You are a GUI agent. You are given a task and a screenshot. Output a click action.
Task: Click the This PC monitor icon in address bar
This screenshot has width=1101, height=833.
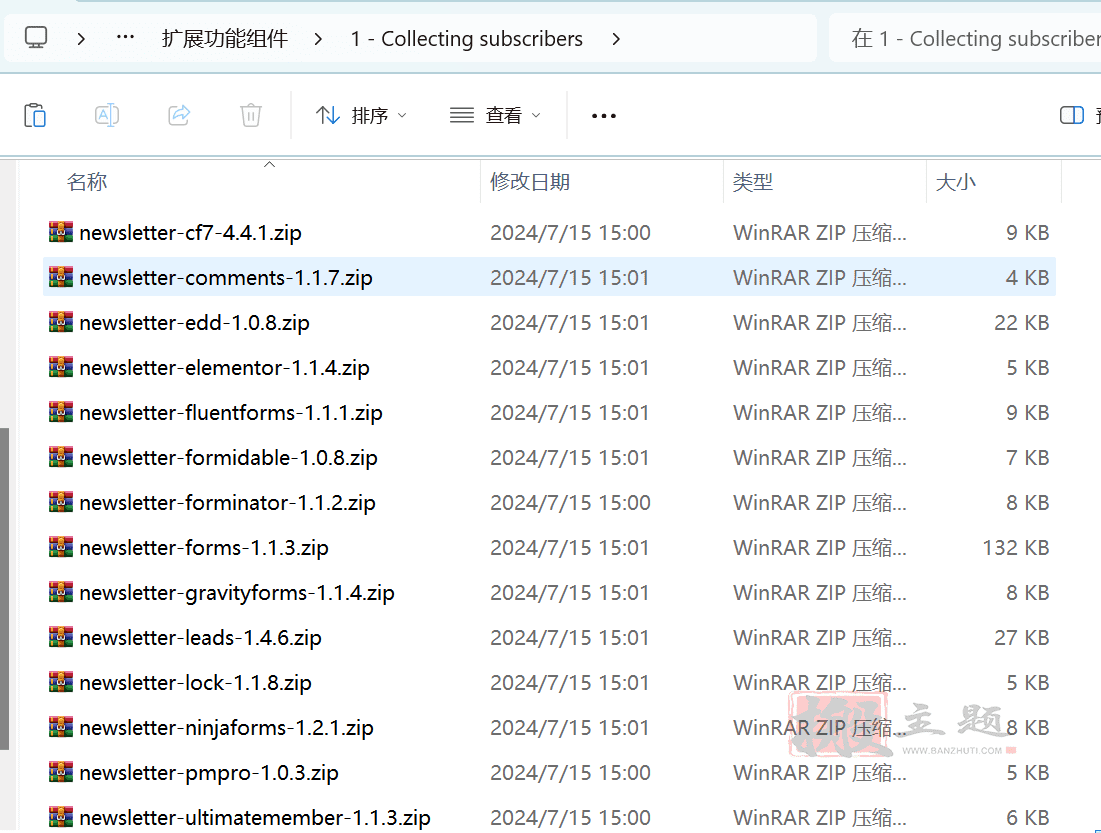36,37
